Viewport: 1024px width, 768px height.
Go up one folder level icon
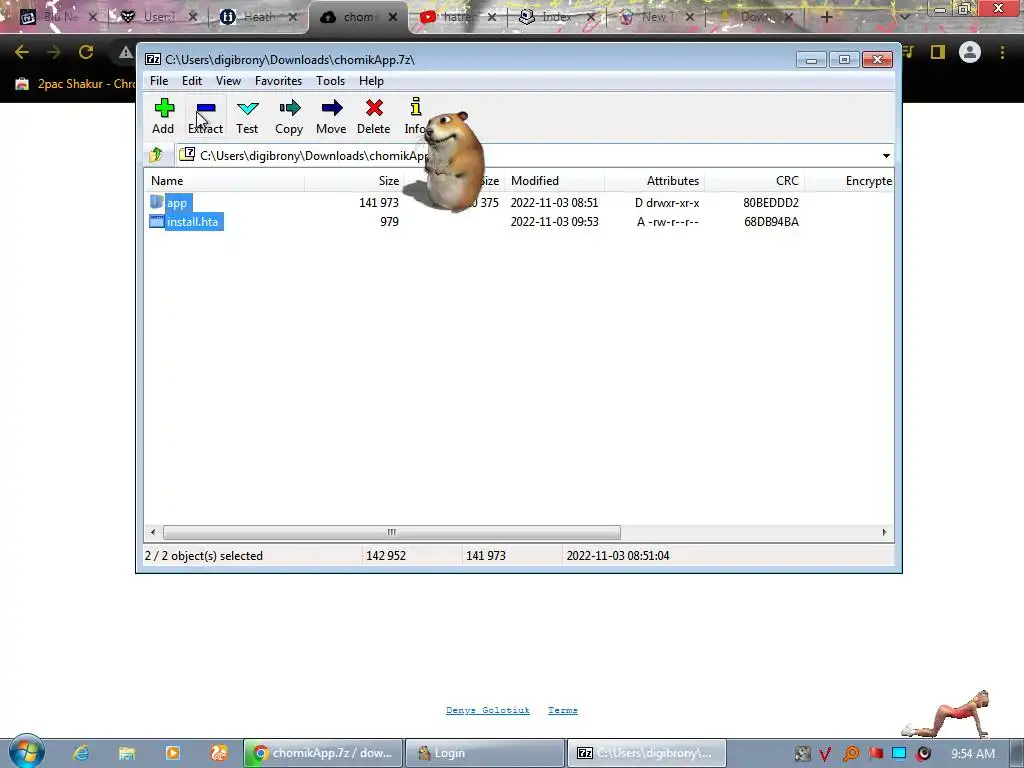click(156, 155)
